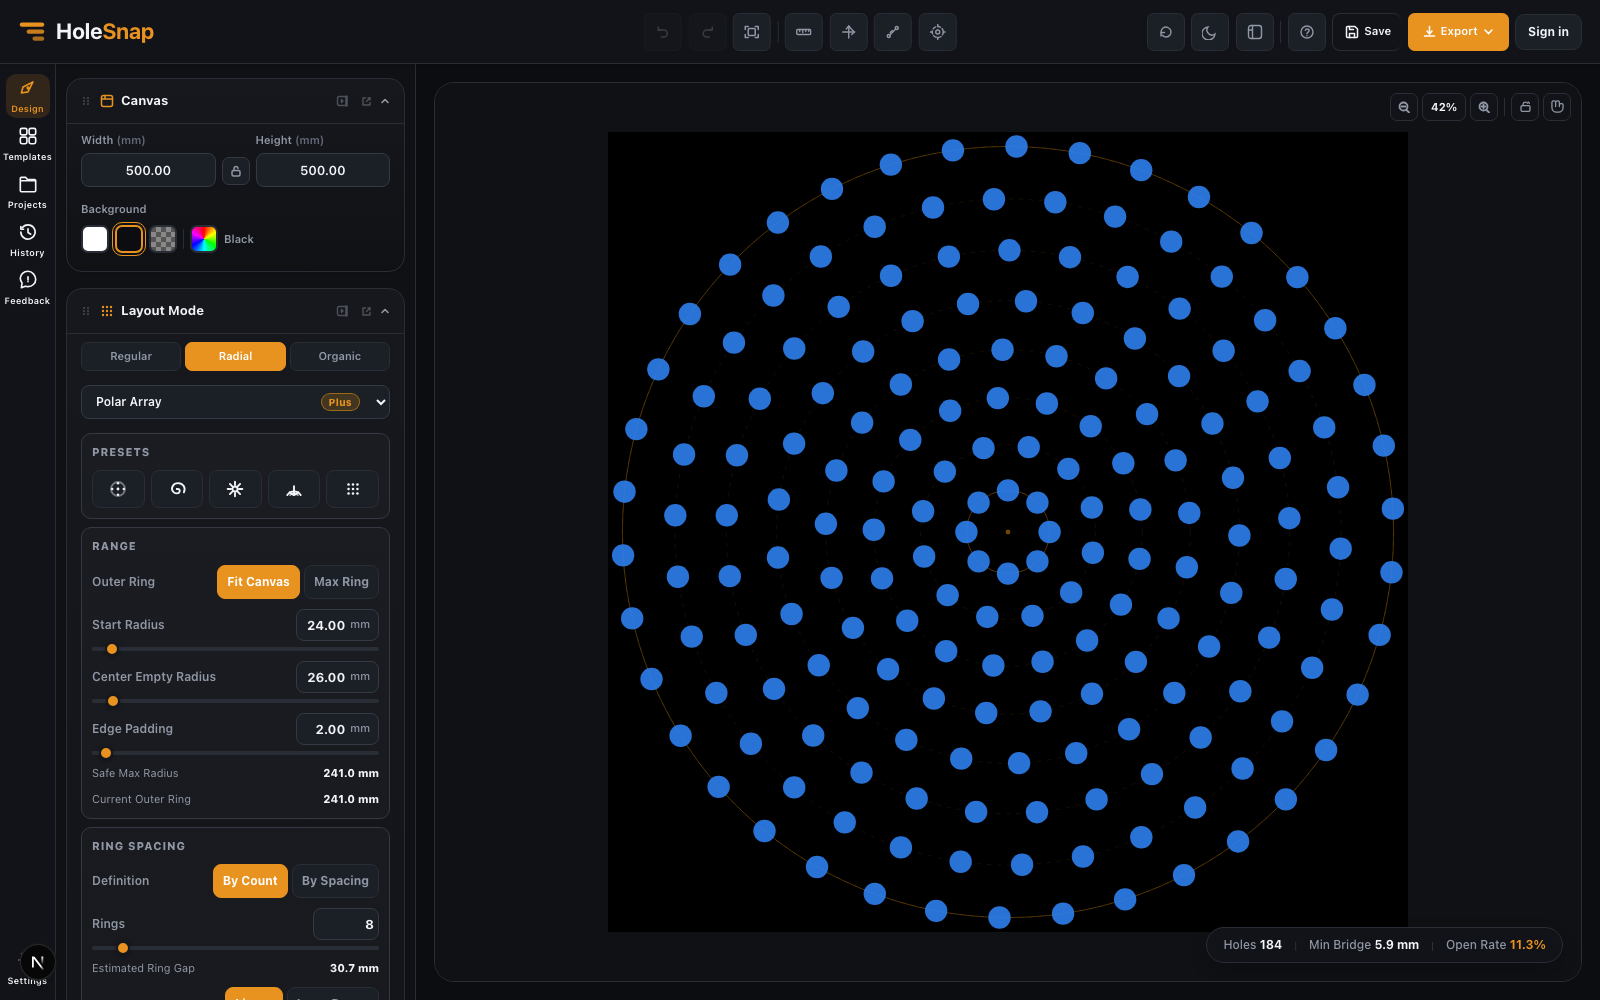Open the Projects sidebar section
The height and width of the screenshot is (1000, 1600).
[x=28, y=192]
